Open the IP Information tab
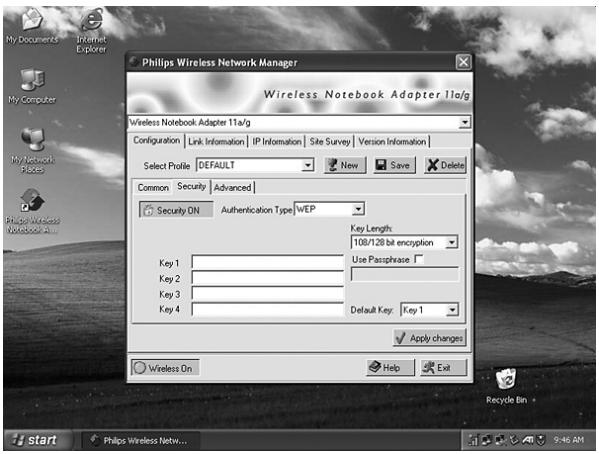 coord(277,141)
